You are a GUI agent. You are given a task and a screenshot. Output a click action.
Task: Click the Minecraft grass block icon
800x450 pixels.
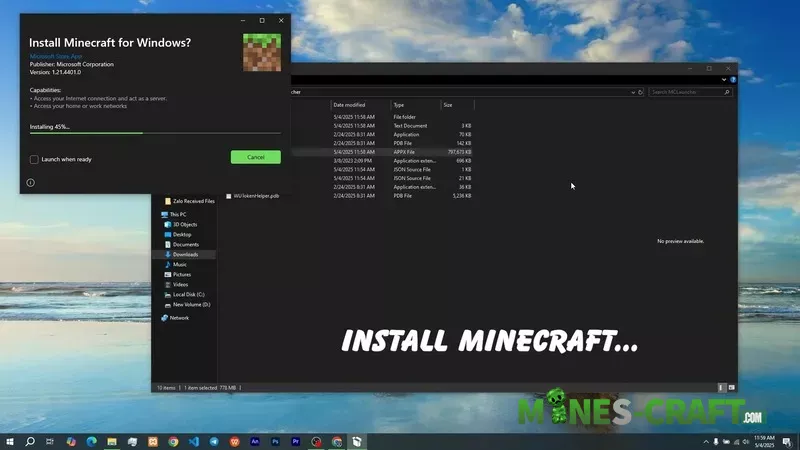(262, 52)
